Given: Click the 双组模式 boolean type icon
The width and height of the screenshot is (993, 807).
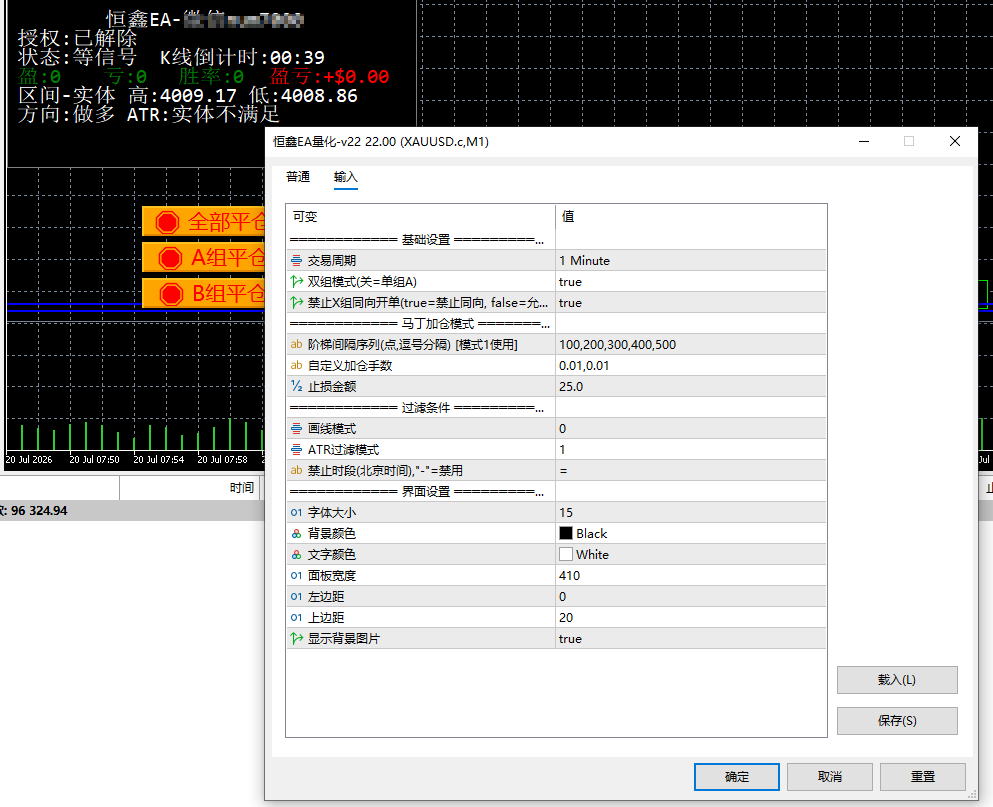Looking at the screenshot, I should coord(296,281).
